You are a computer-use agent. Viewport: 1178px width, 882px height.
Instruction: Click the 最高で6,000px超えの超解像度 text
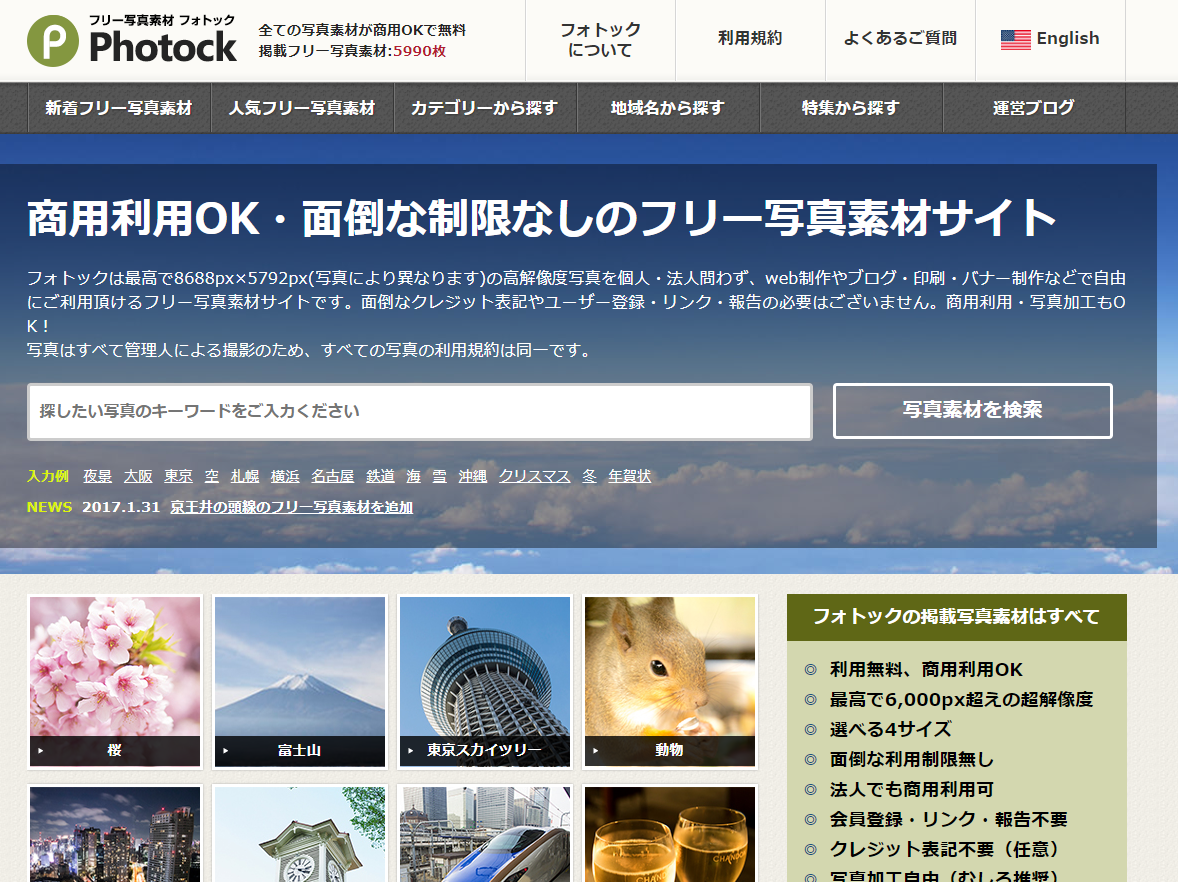[x=961, y=699]
